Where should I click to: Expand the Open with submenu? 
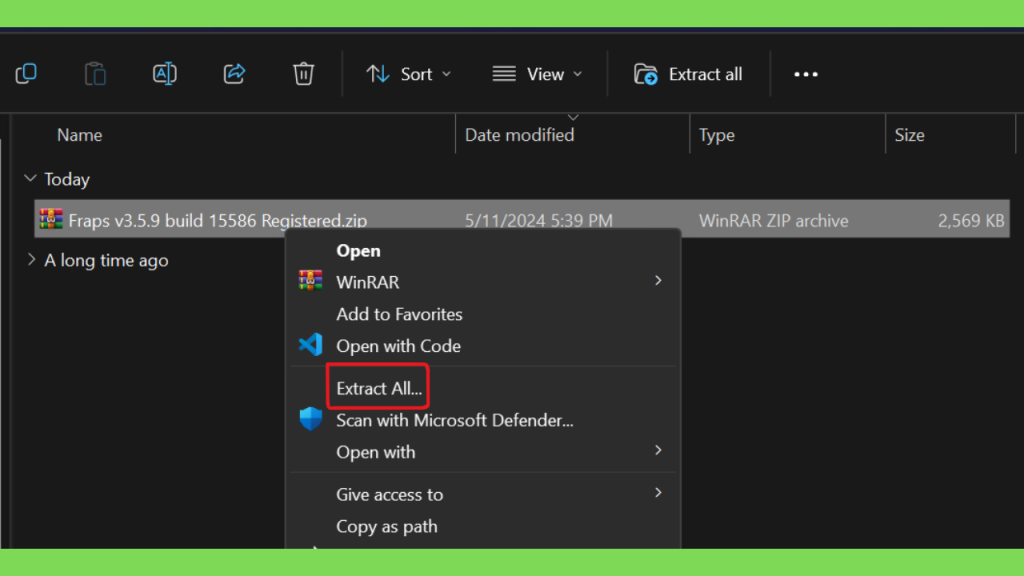pos(483,452)
